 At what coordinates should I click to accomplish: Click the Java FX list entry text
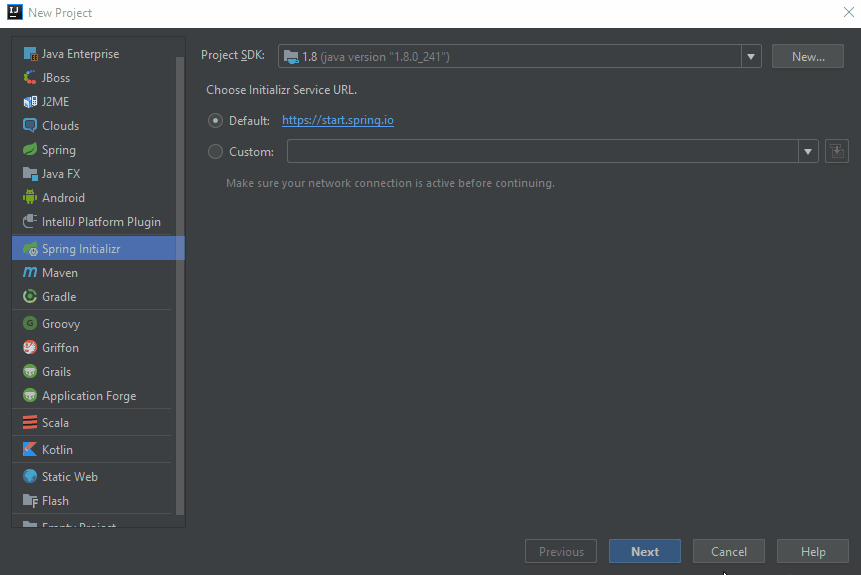pos(61,174)
